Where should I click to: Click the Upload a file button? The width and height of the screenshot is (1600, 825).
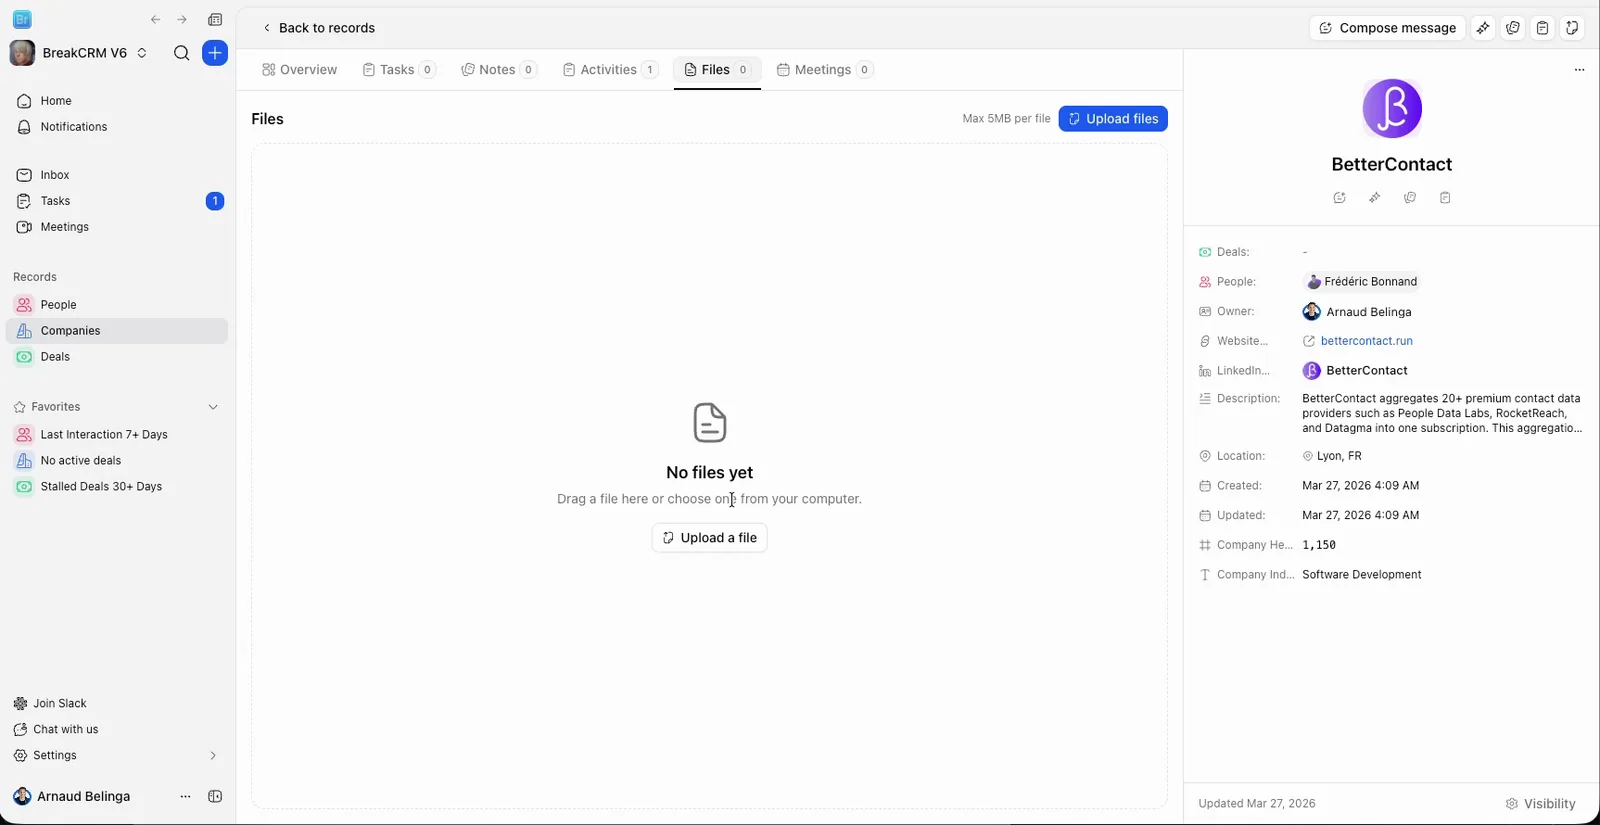tap(709, 538)
